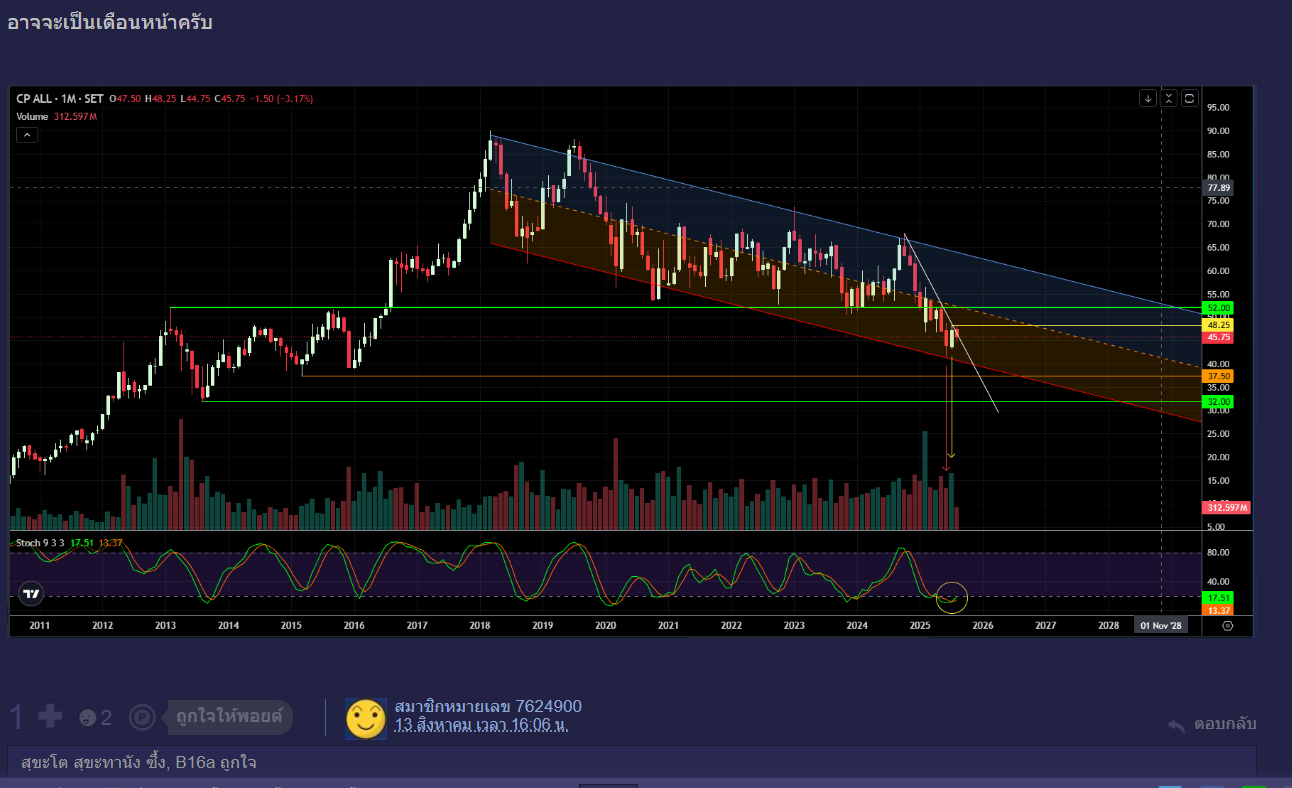The height and width of the screenshot is (788, 1292).
Task: Click the likers list สุขะโต สุขะทานัง ซึ้ง, B16a ถูกใจ
Action: click(139, 763)
